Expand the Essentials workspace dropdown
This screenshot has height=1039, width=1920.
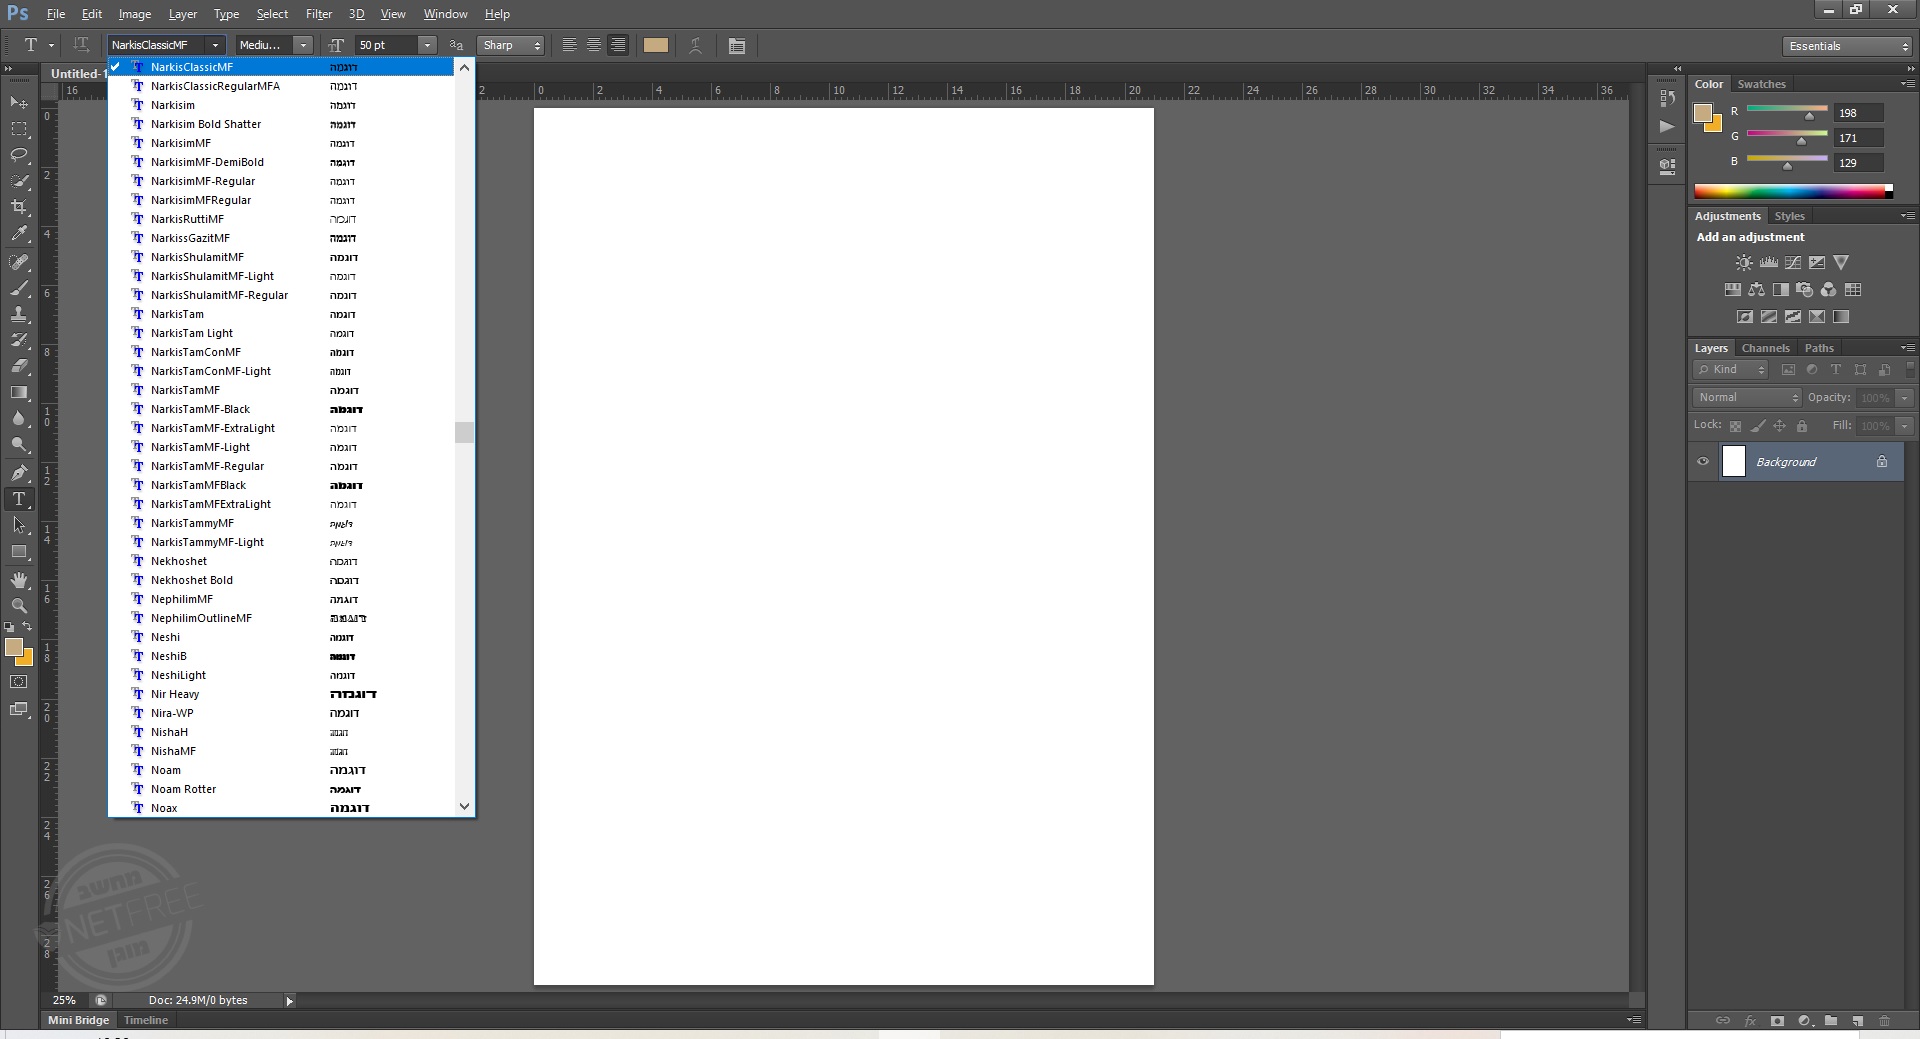tap(1847, 46)
